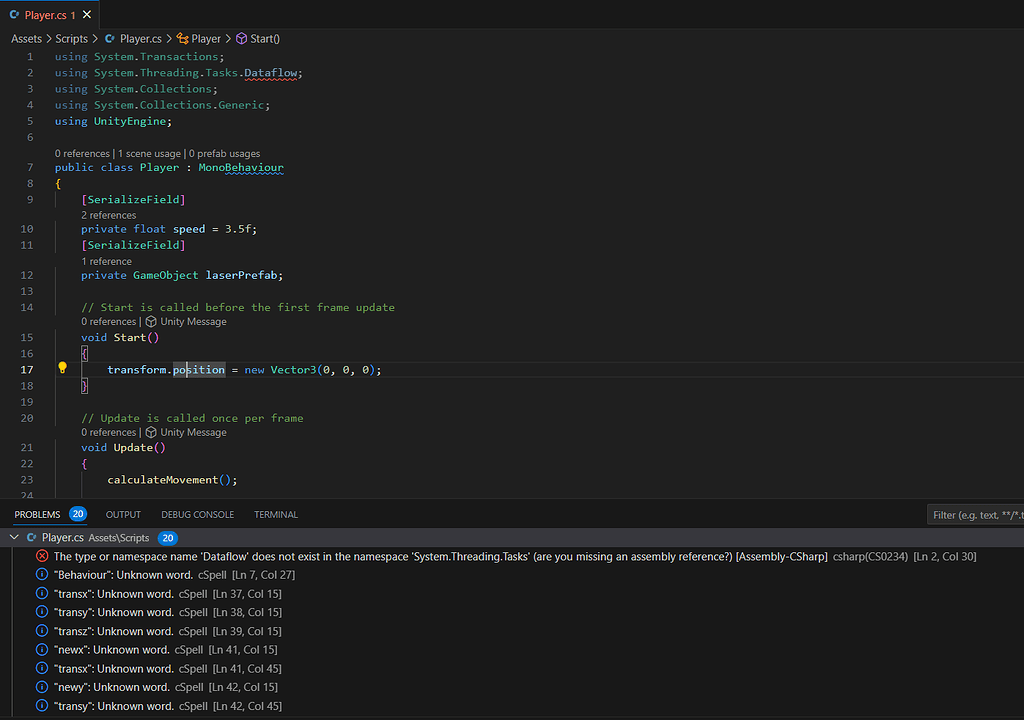This screenshot has width=1024, height=720.
Task: Open the DEBUG CONSOLE tab
Action: tap(197, 515)
